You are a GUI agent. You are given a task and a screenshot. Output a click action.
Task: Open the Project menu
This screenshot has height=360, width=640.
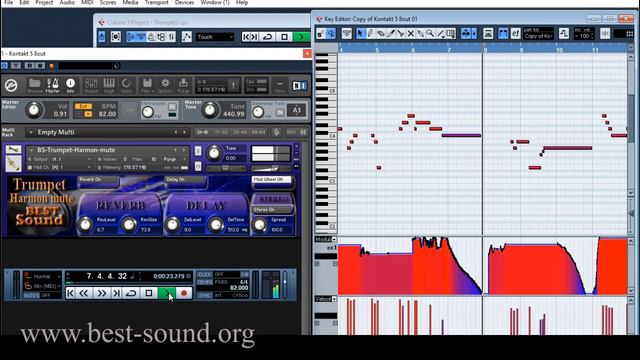click(44, 2)
